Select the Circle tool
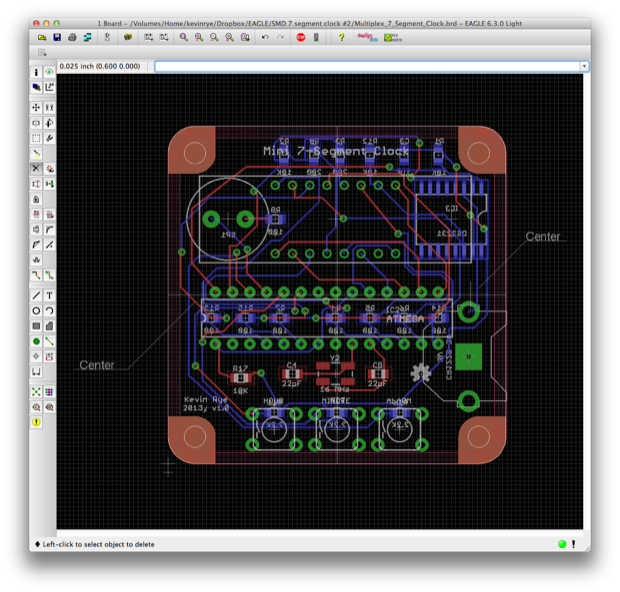The height and width of the screenshot is (592, 620). tap(36, 311)
